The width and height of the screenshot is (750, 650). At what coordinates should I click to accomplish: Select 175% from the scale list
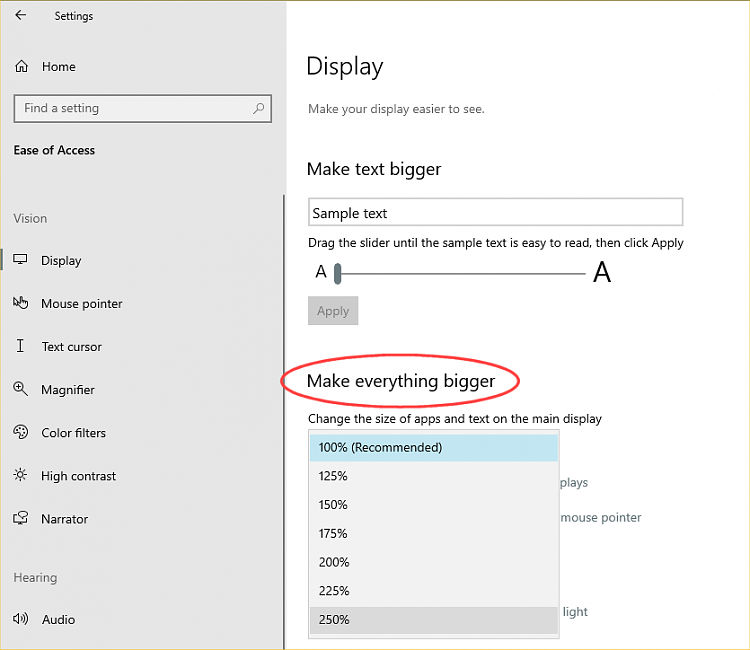click(434, 533)
